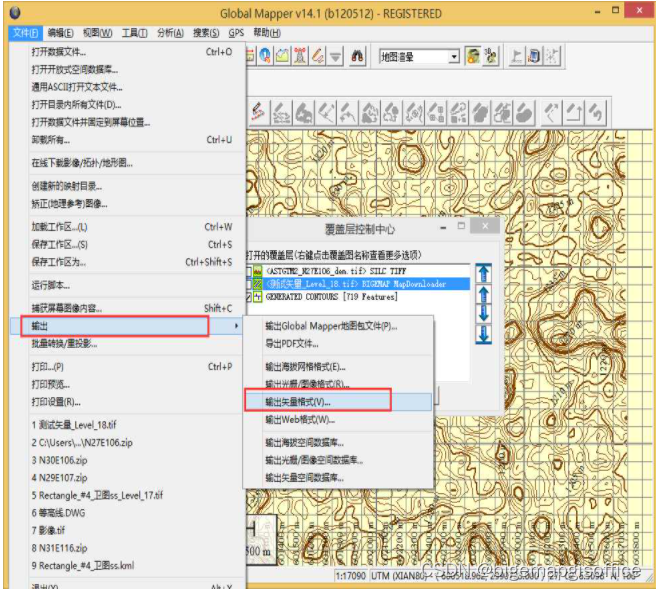Open the 地图渲晕 shader dropdown
This screenshot has height=590, width=656.
click(454, 56)
